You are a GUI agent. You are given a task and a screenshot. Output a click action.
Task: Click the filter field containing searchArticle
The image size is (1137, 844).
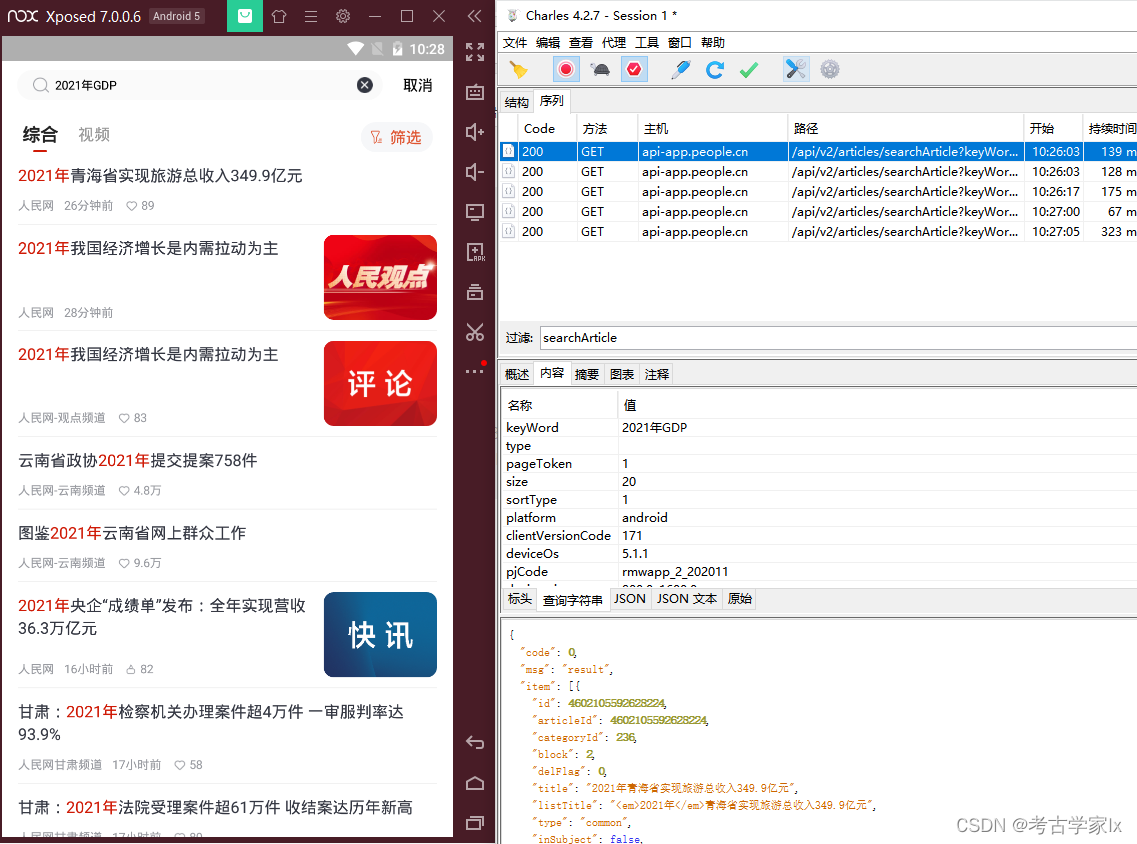click(838, 338)
